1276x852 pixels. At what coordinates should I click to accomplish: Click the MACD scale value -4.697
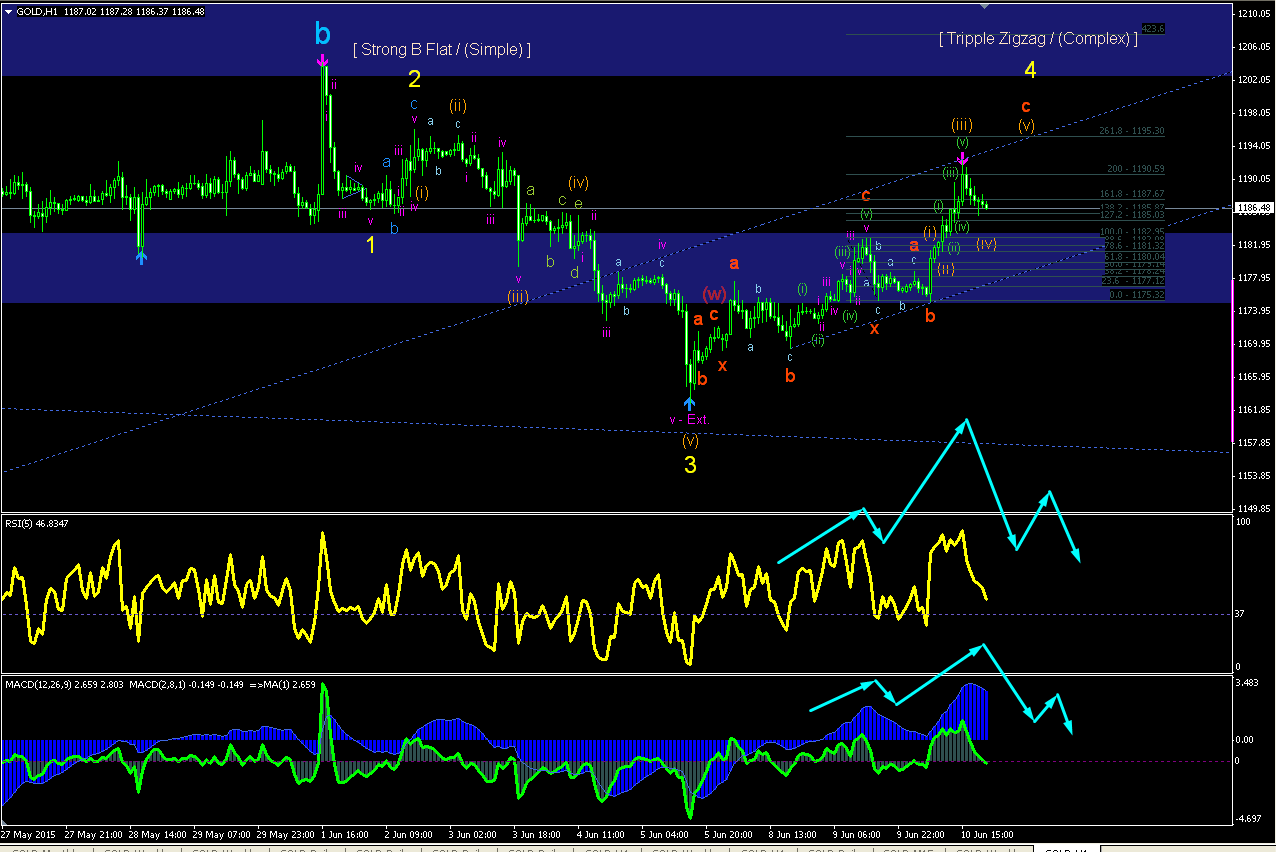(1249, 819)
